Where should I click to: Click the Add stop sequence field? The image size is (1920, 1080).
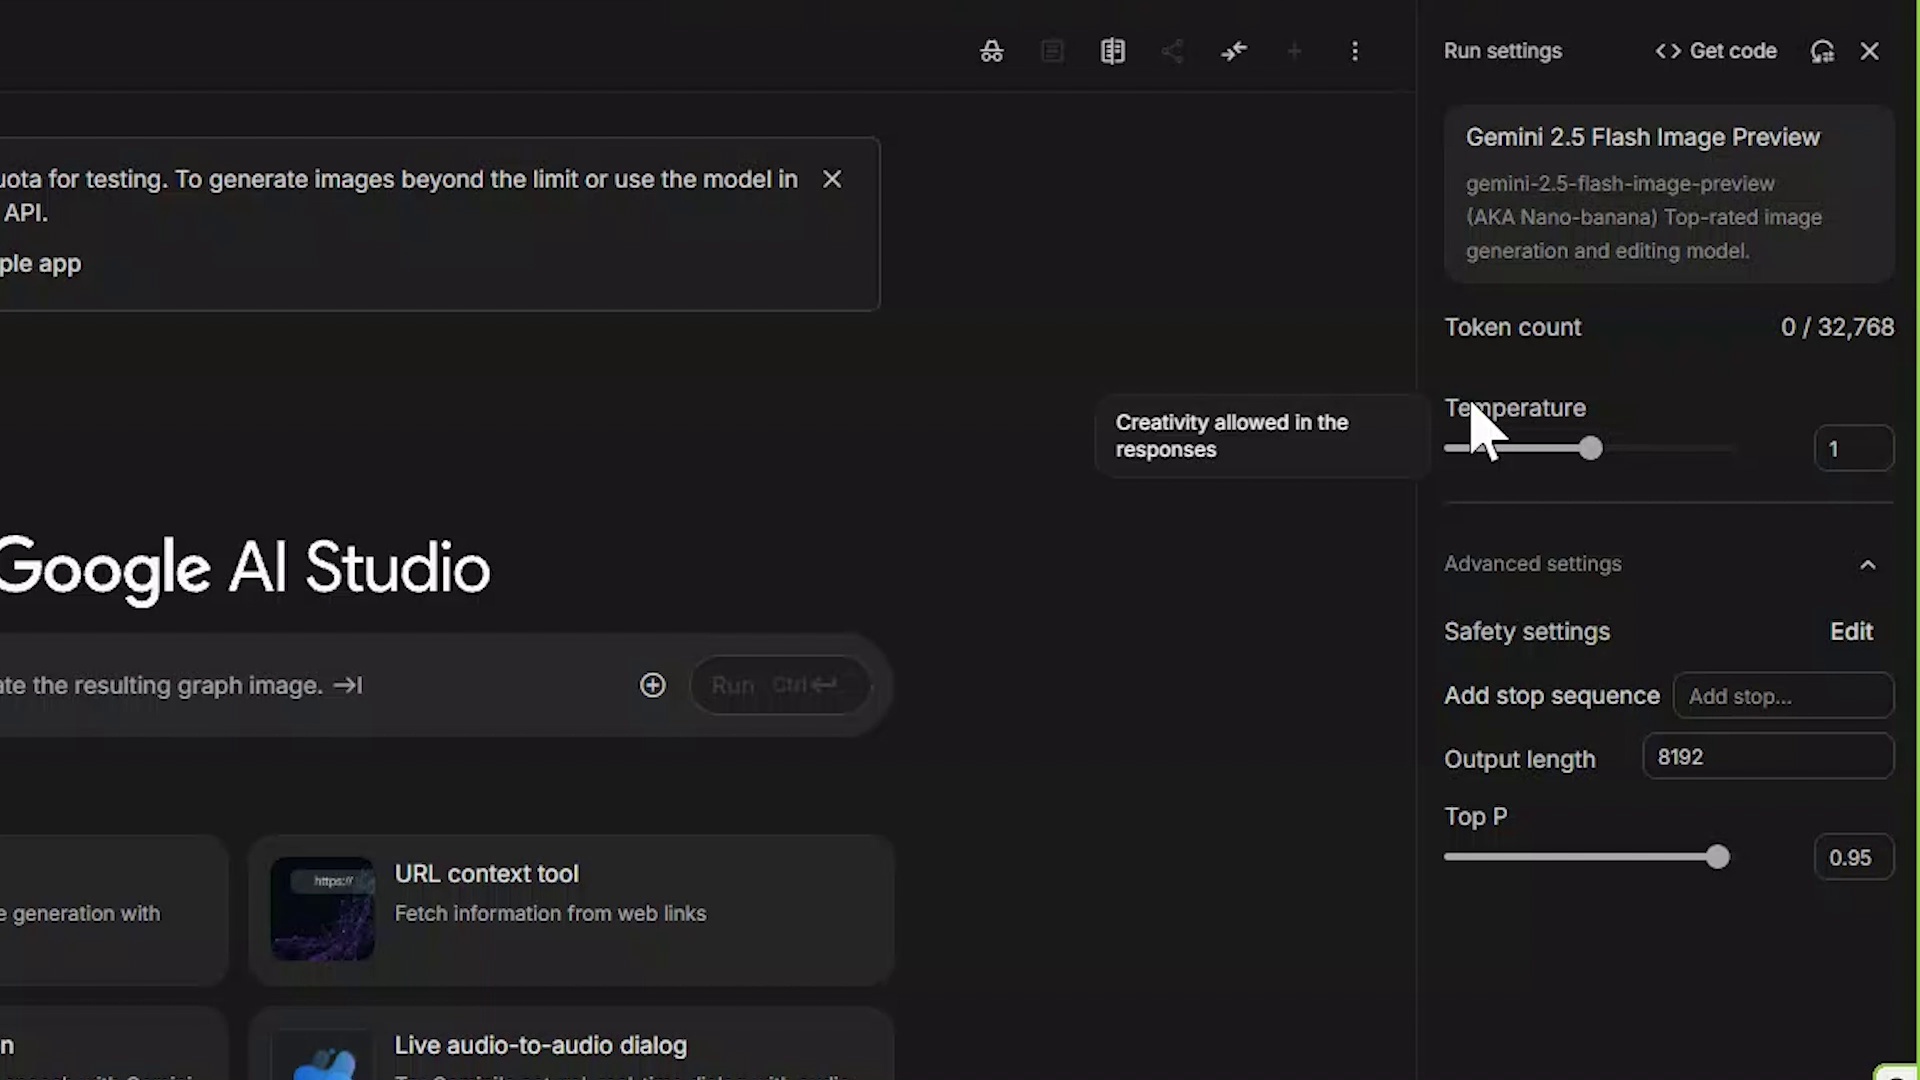coord(1783,696)
